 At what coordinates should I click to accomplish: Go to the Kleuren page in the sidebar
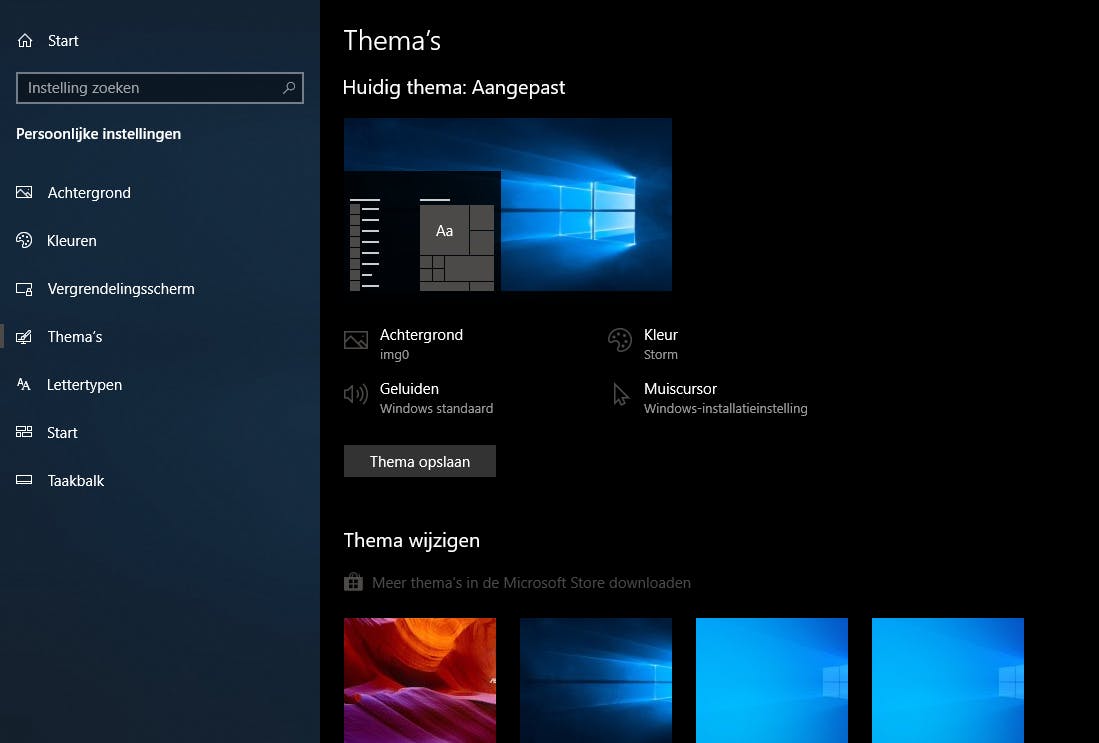coord(160,240)
